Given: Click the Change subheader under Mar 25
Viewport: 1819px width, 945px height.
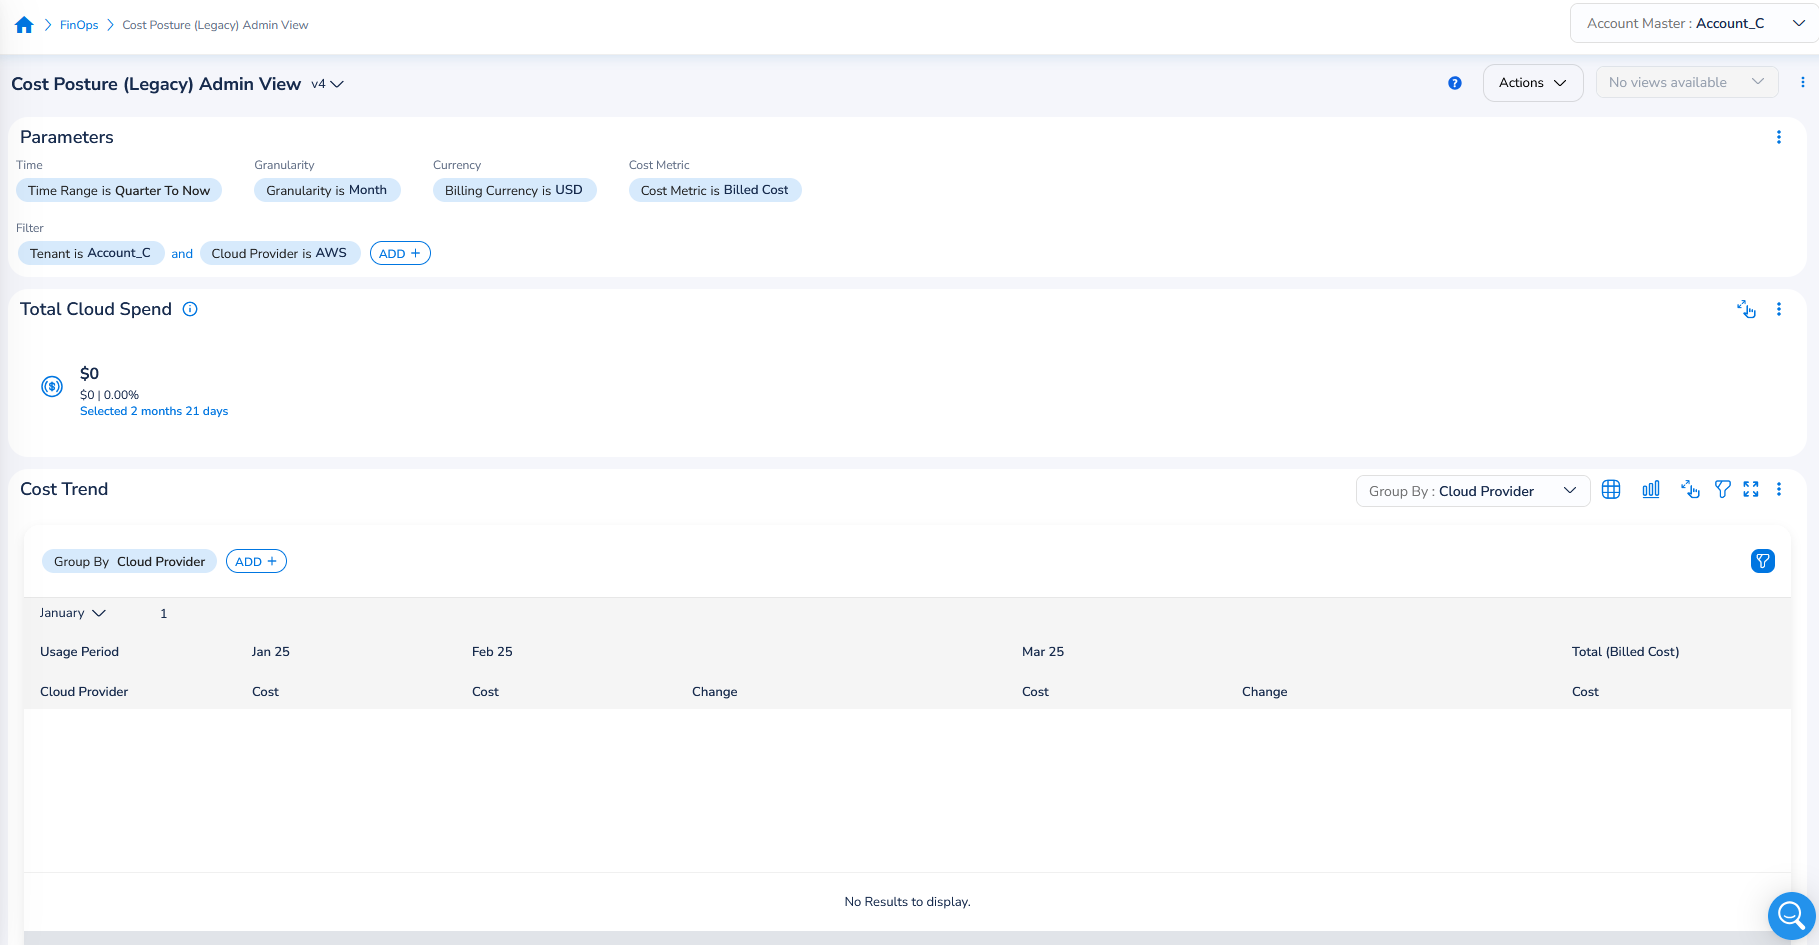Looking at the screenshot, I should [x=1265, y=692].
